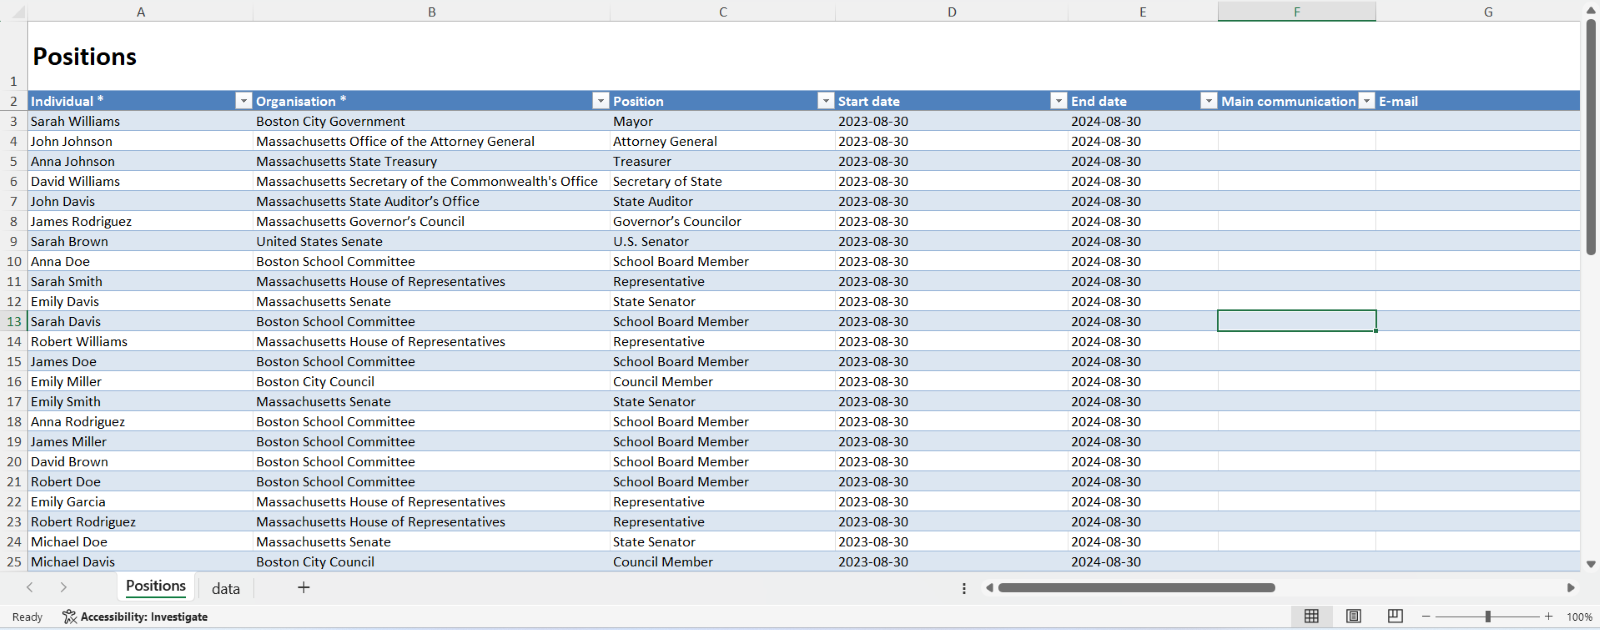Click the 100% zoom level
The height and width of the screenshot is (630, 1600).
pos(1579,617)
